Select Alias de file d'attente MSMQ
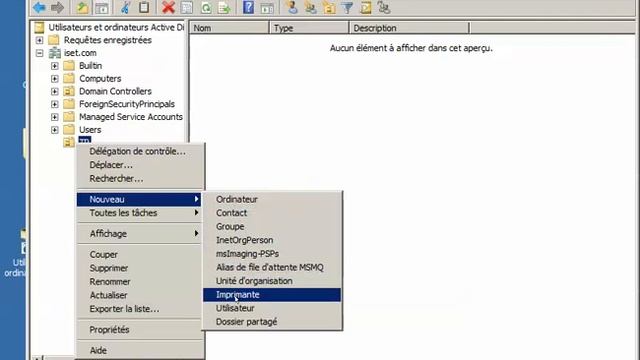Screen dimensions: 640x360 tap(272, 267)
